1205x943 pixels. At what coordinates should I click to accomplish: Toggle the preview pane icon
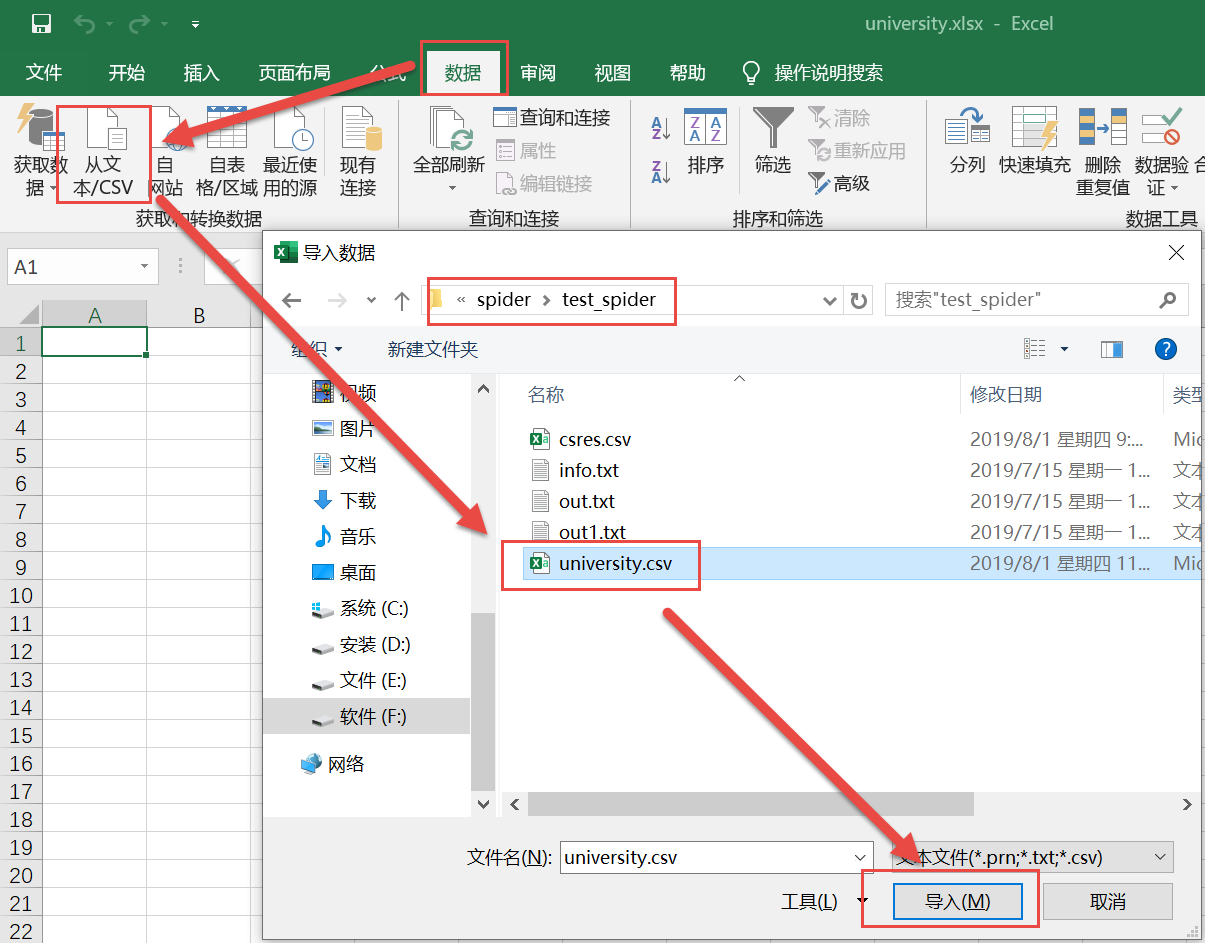click(1111, 349)
